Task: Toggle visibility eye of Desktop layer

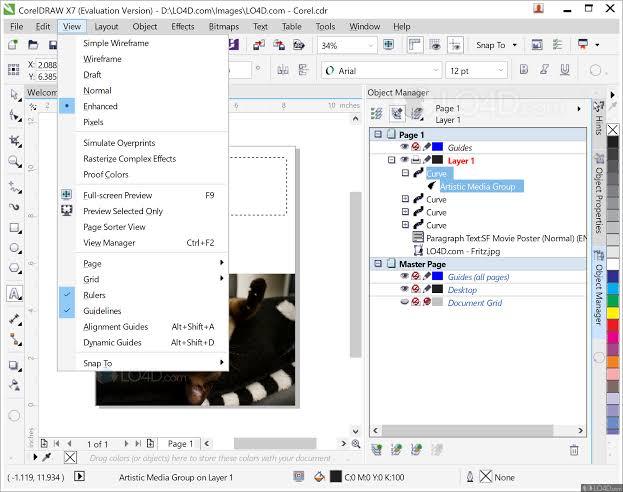Action: [x=404, y=289]
